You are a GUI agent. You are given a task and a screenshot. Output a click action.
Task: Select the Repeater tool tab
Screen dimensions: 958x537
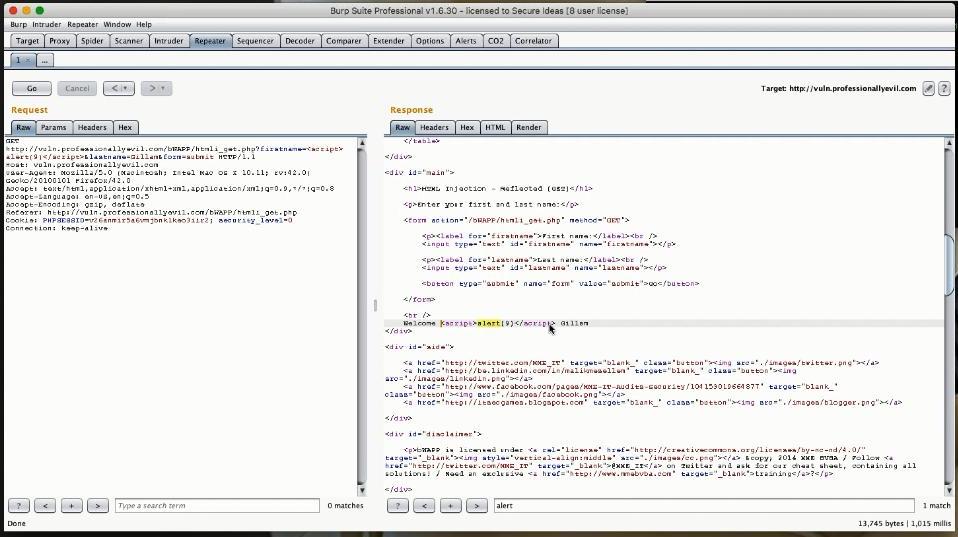click(x=210, y=41)
